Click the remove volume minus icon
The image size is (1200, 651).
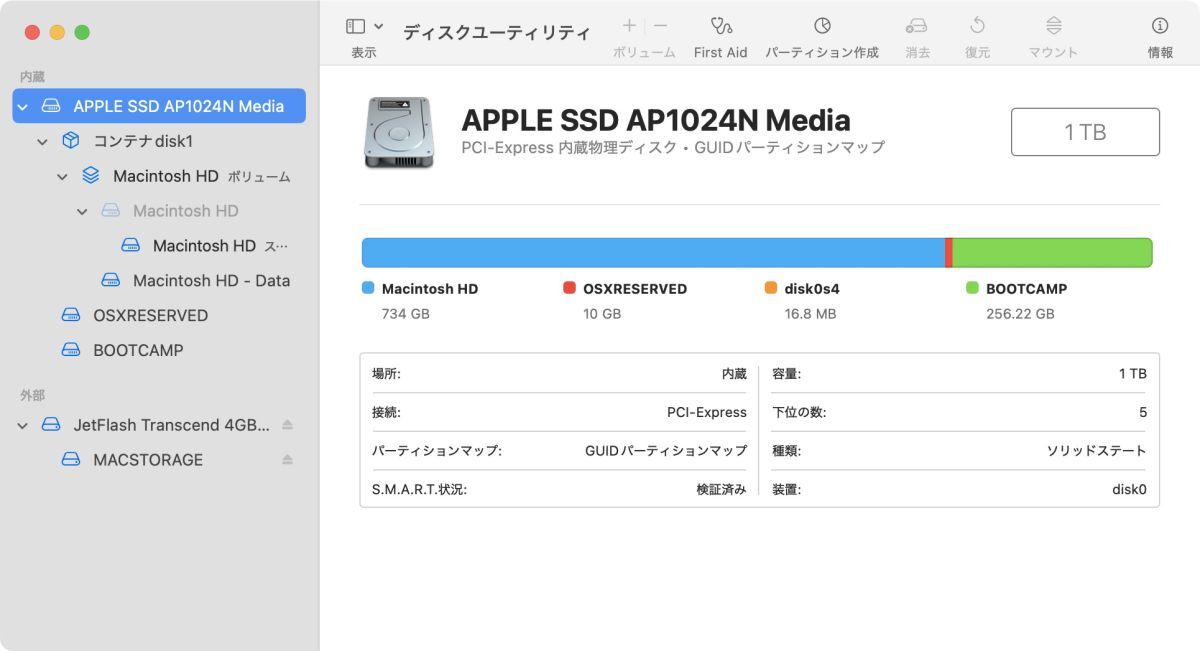661,26
